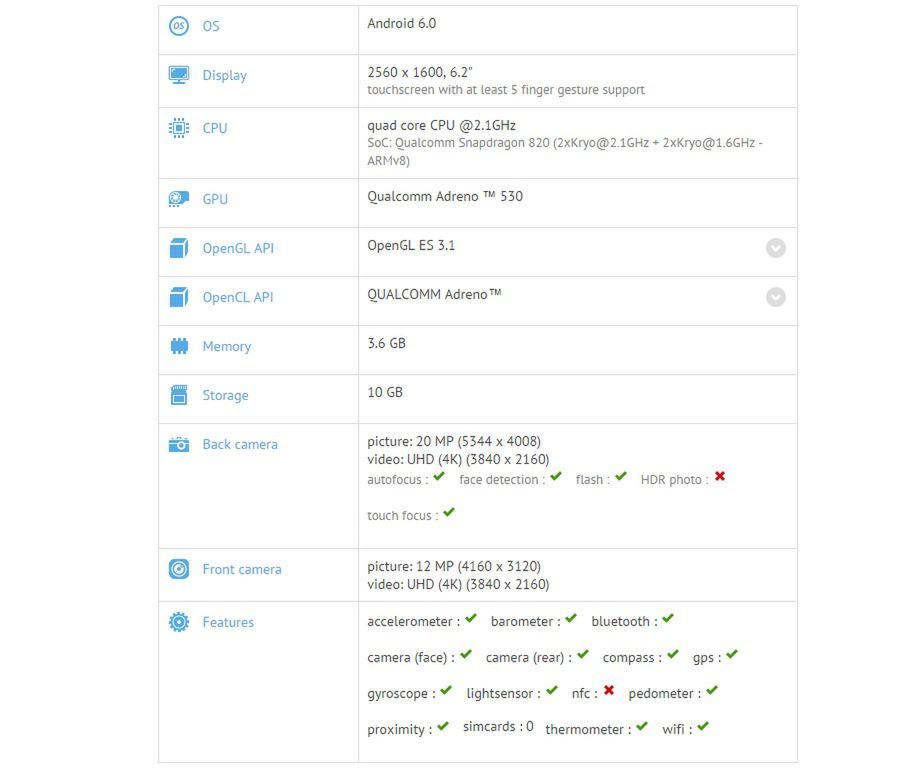Click the CPU chip icon
The width and height of the screenshot is (902, 772).
coord(179,128)
